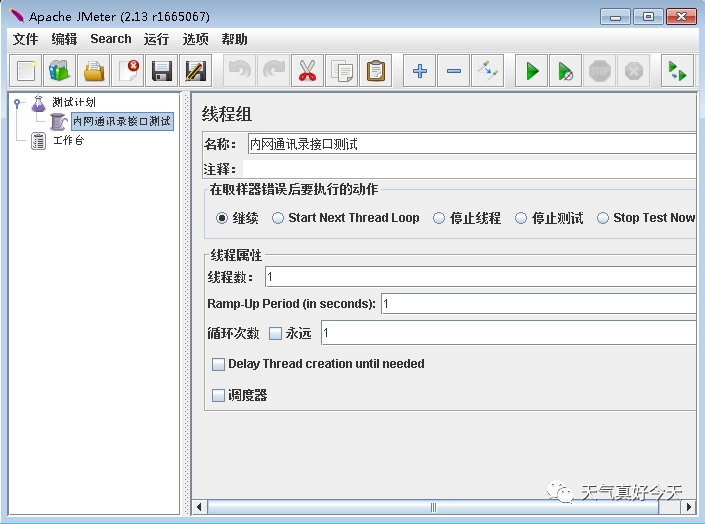Choose Stop Test Now option

pyautogui.click(x=602, y=218)
